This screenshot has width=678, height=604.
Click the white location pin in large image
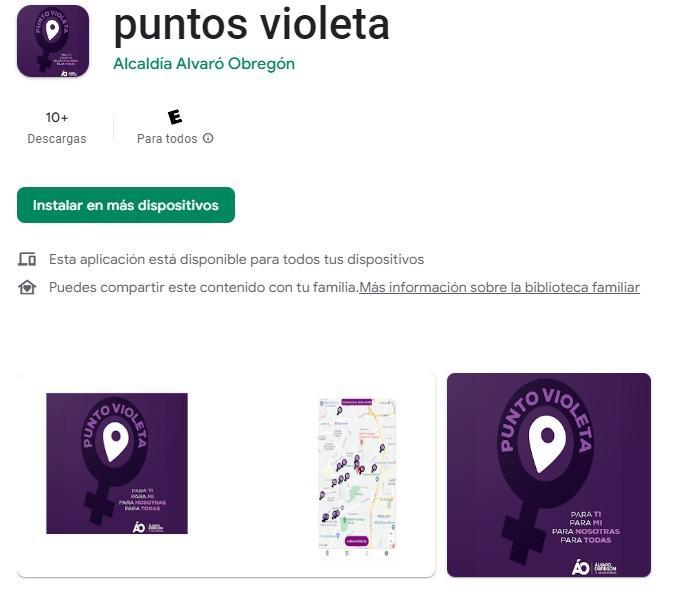(547, 444)
